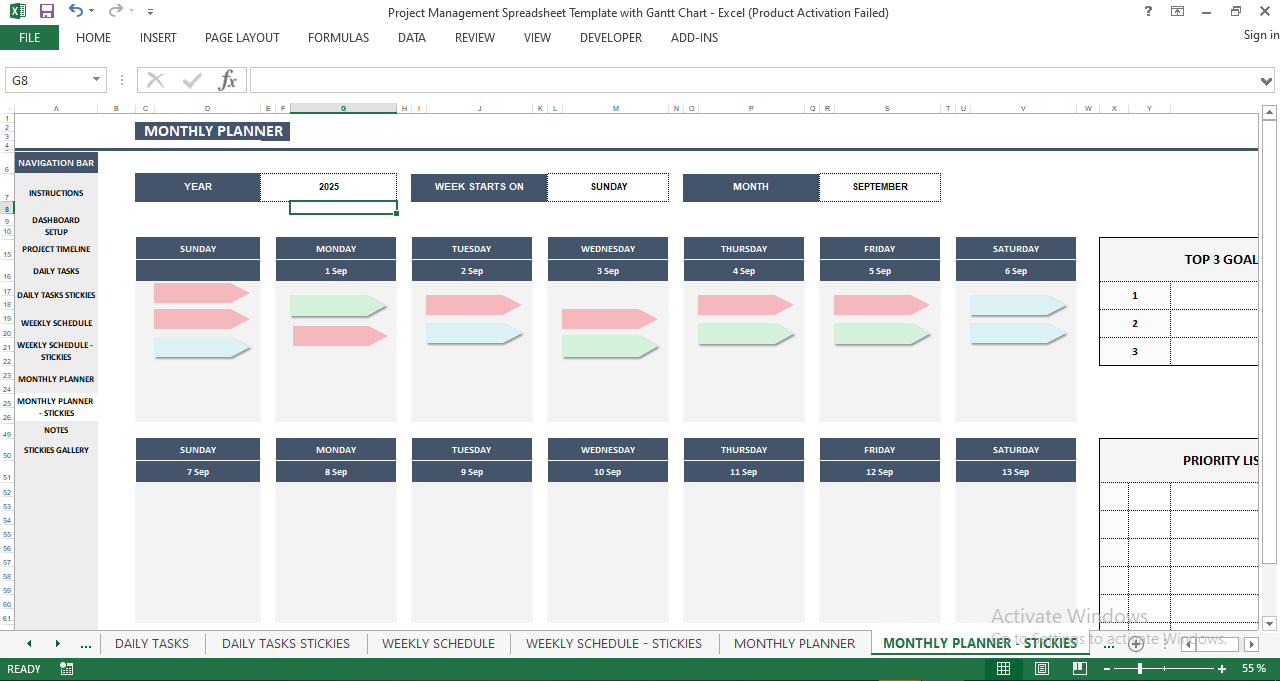Switch to the FORMULAS ribbon tab
This screenshot has height=681, width=1280.
point(338,38)
